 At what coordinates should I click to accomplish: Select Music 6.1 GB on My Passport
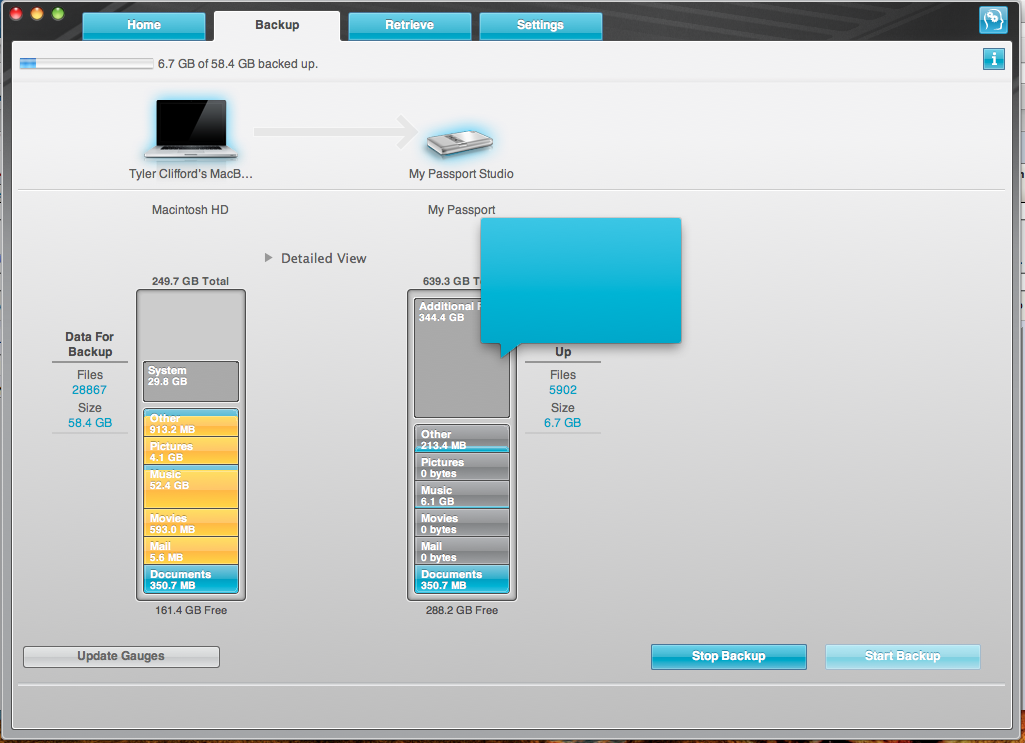(462, 495)
